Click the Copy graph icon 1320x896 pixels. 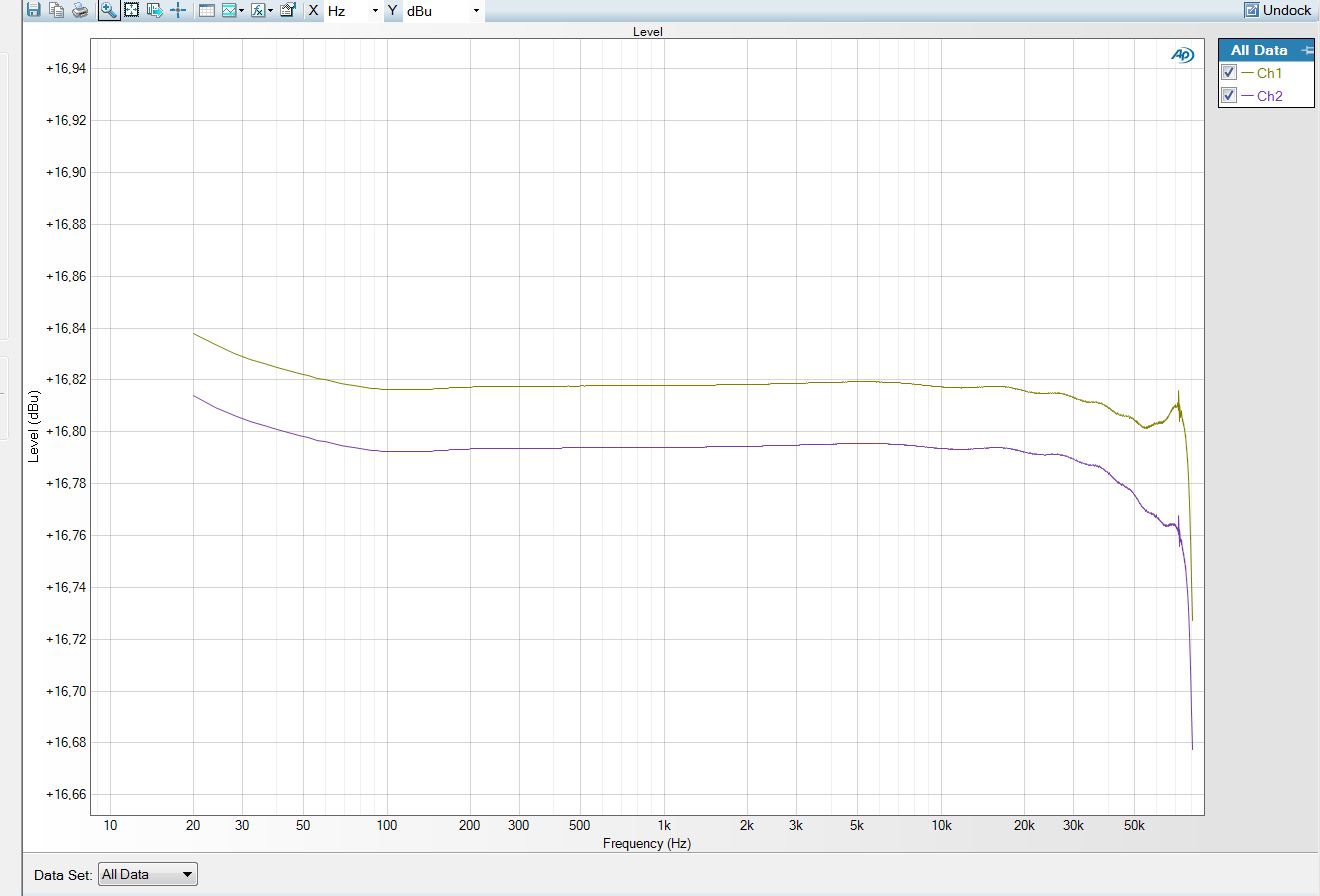point(57,10)
